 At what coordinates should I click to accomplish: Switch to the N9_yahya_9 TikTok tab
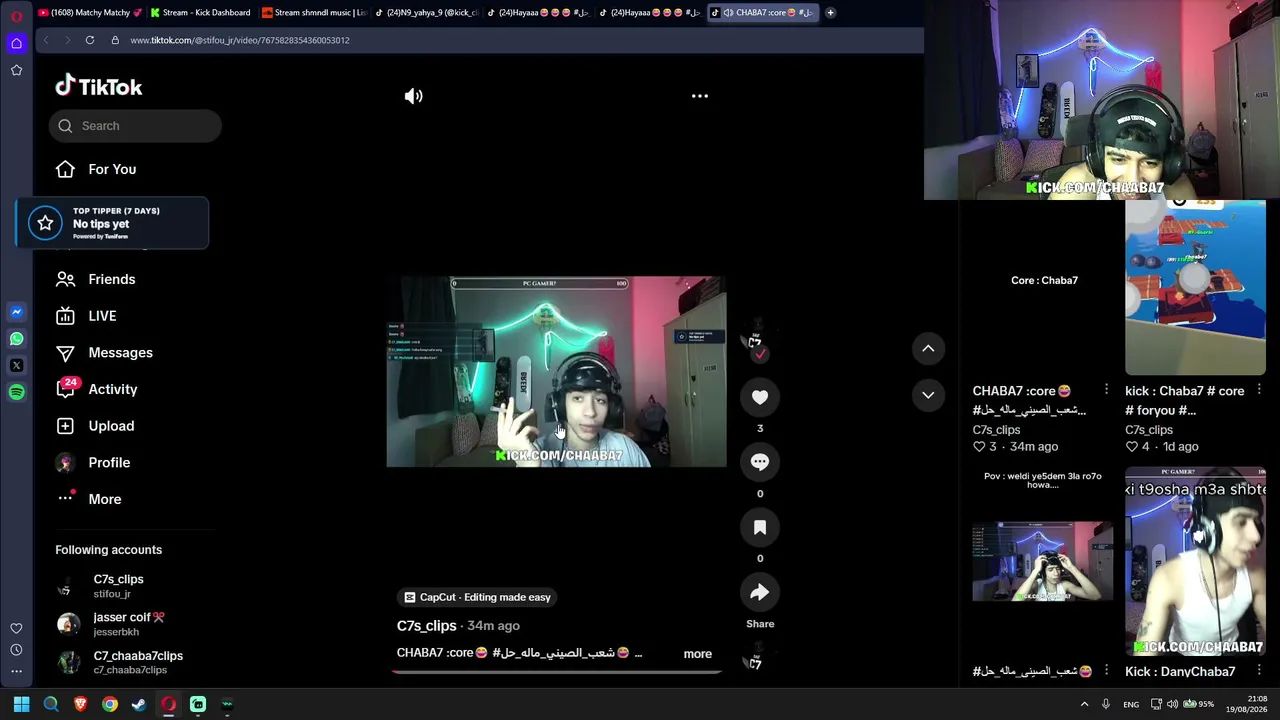click(426, 13)
